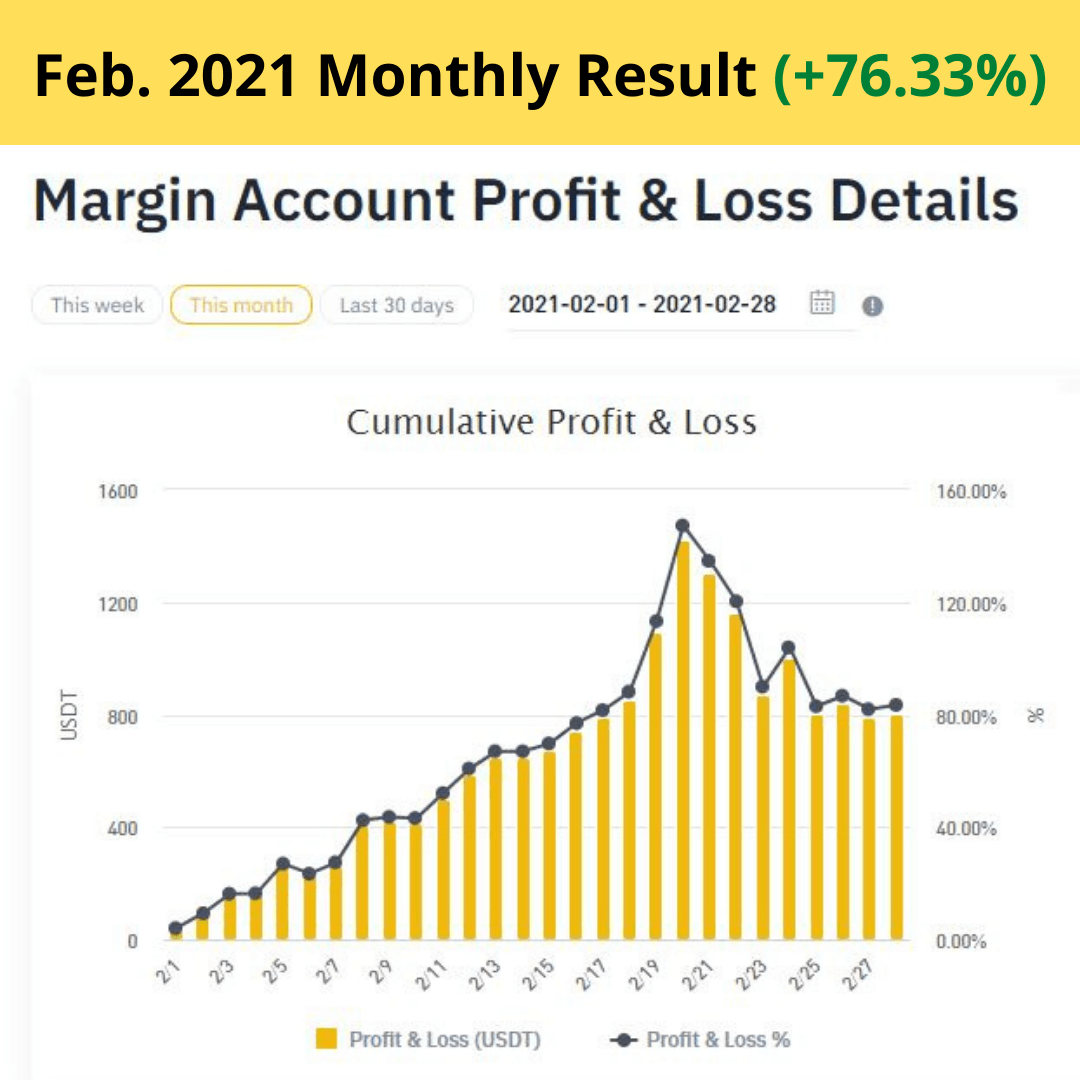Click the tallest yellow bar in chart

point(683,740)
